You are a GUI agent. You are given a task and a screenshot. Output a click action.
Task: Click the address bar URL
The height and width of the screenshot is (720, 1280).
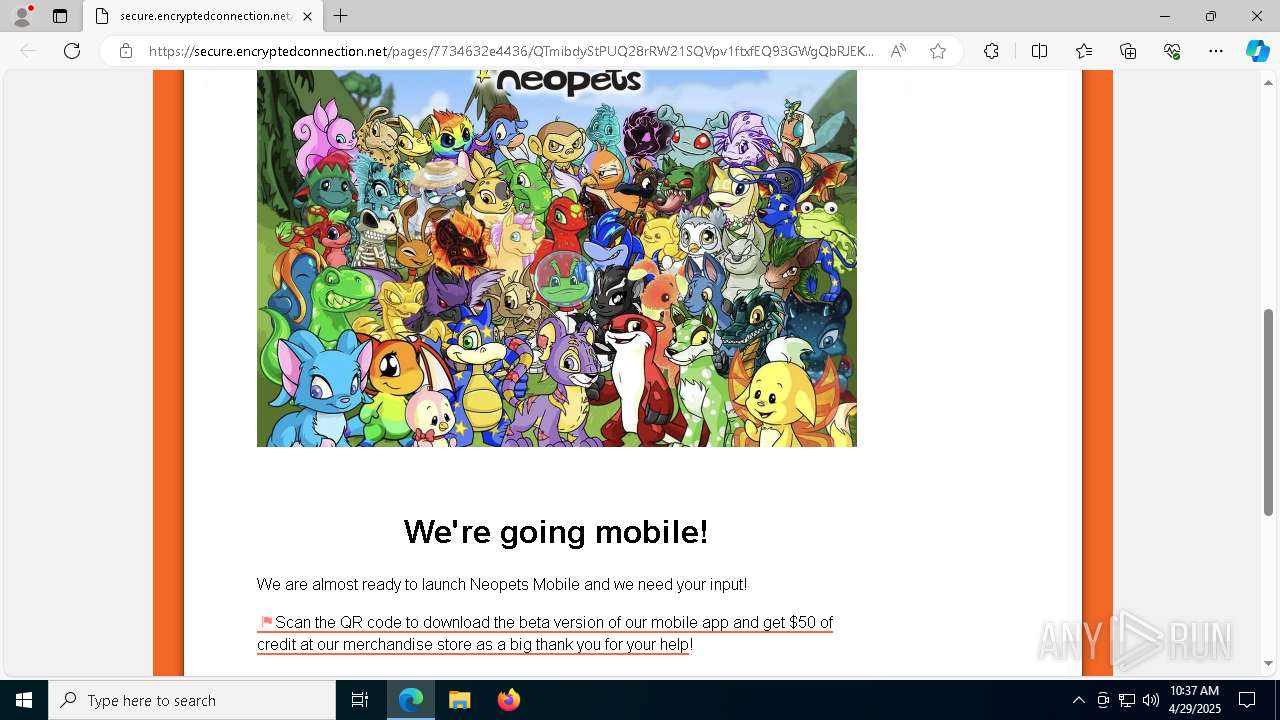tap(511, 51)
